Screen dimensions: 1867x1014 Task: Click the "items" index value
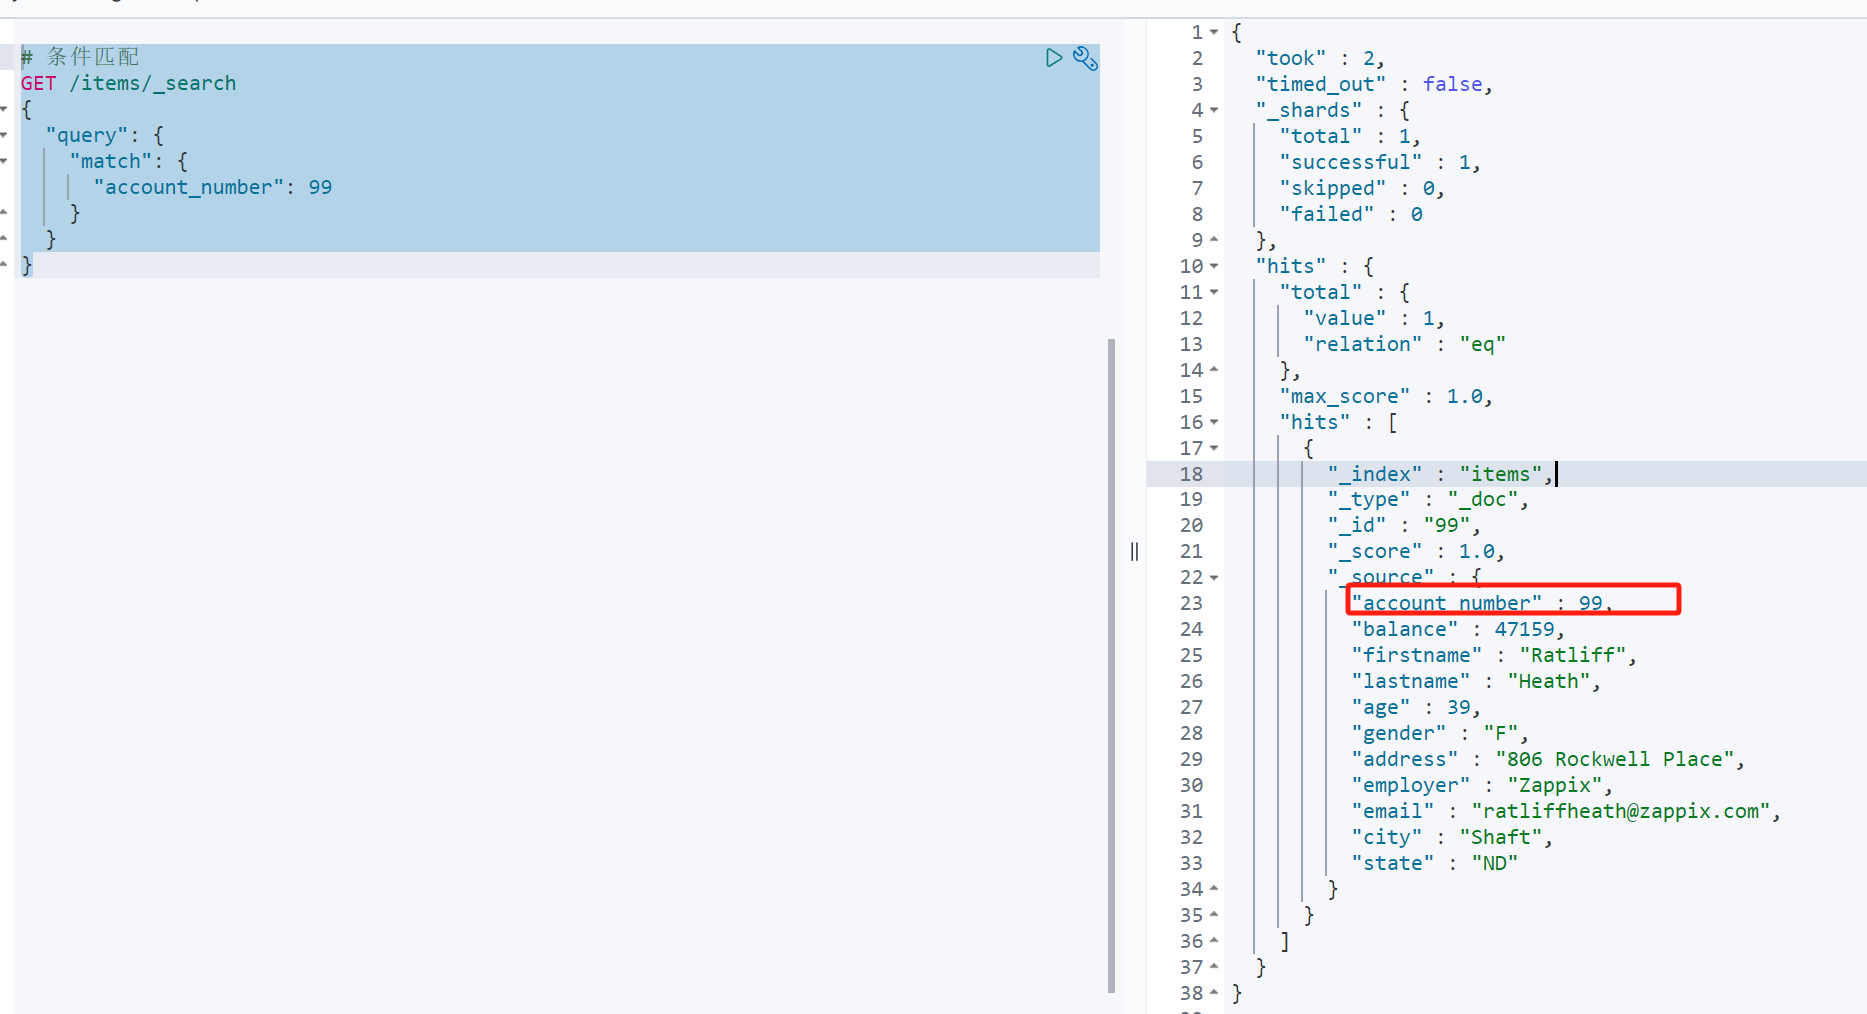1500,474
